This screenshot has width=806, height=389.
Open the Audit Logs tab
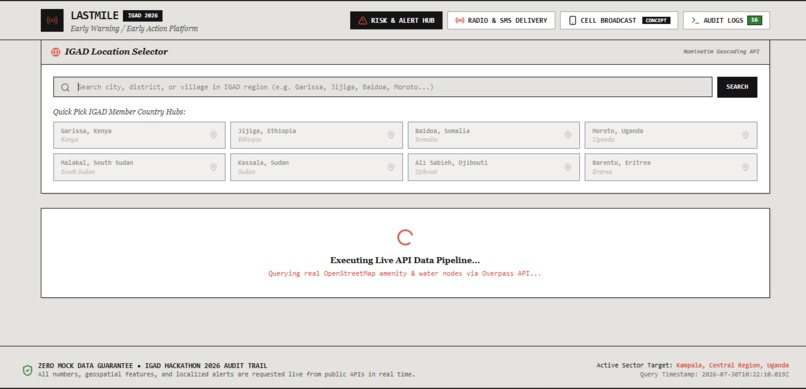[x=726, y=21]
